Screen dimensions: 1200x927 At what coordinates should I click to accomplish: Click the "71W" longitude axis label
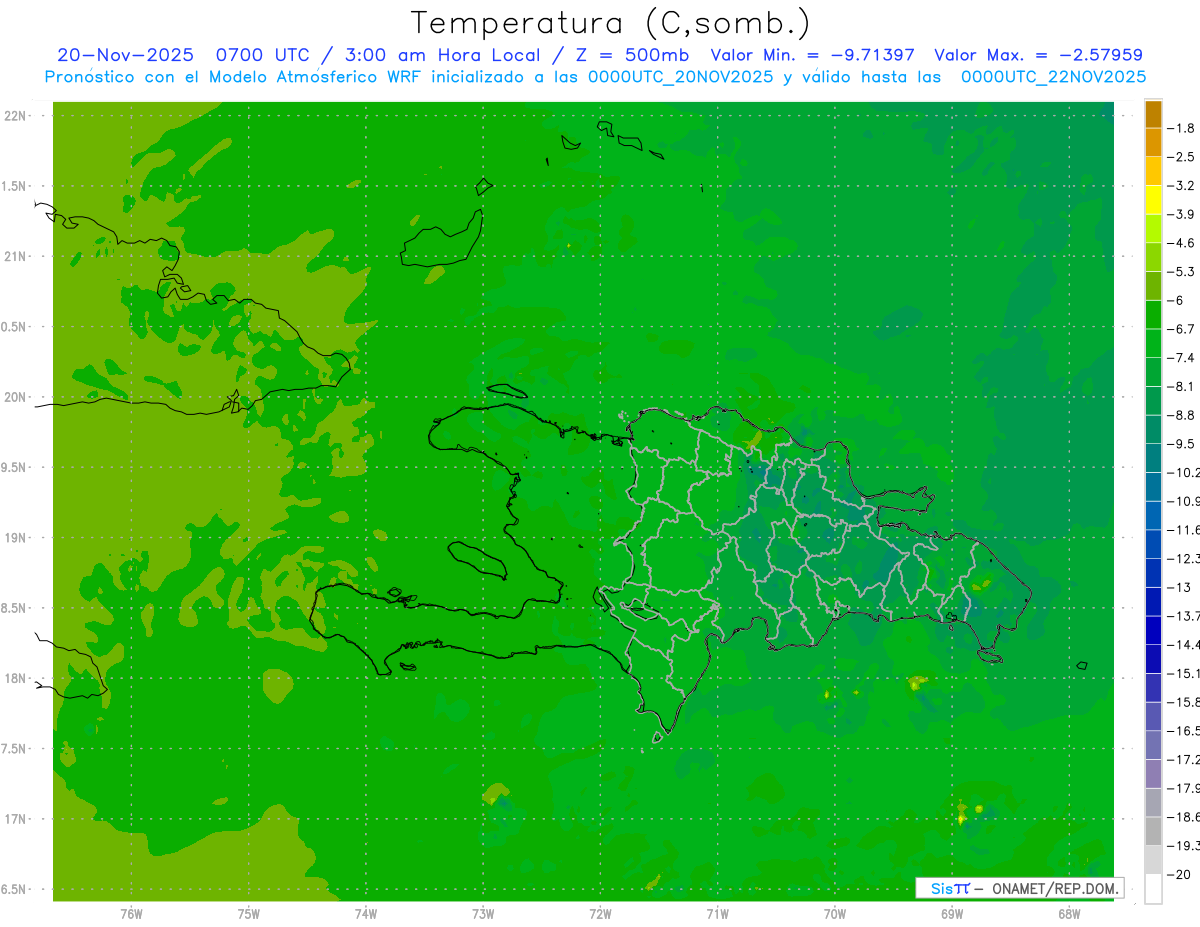pyautogui.click(x=717, y=914)
